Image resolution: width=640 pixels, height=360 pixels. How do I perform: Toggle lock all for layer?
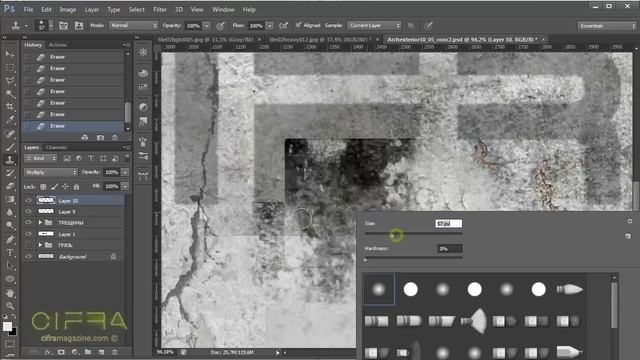tap(76, 187)
